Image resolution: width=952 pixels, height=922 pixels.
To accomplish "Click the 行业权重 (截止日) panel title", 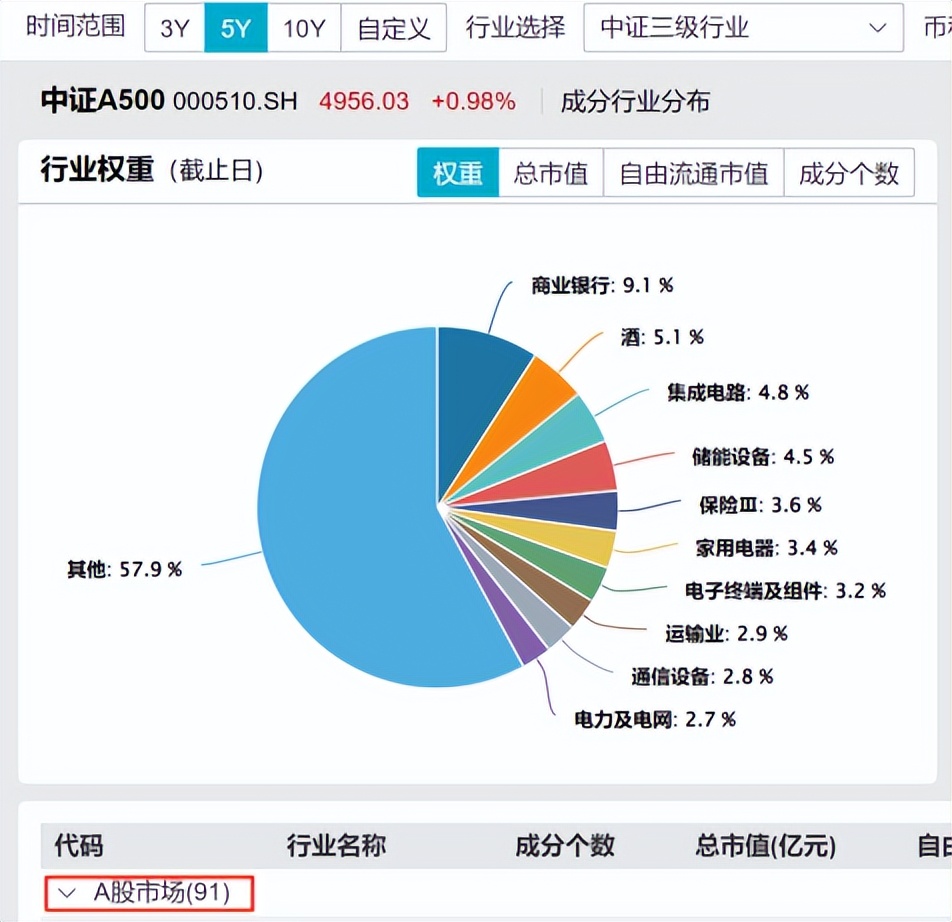I will 152,170.
